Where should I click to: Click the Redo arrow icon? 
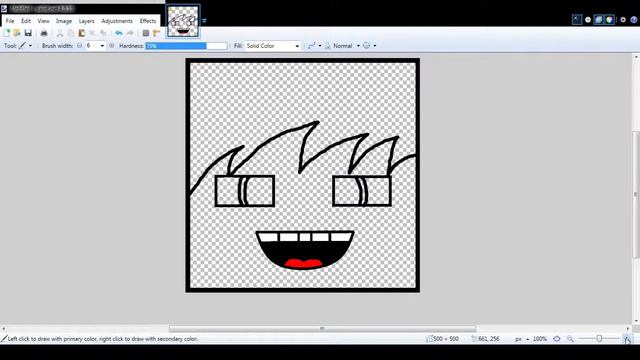(130, 33)
